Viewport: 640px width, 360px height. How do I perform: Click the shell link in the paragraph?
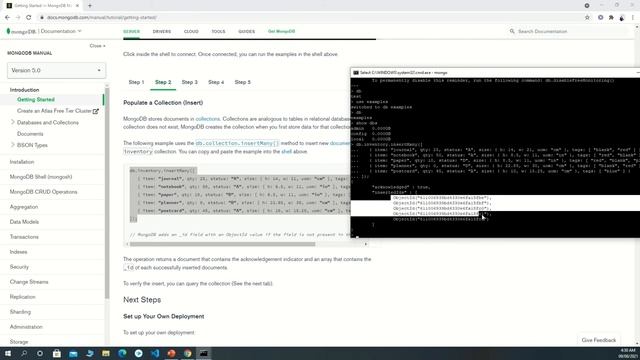pos(286,151)
